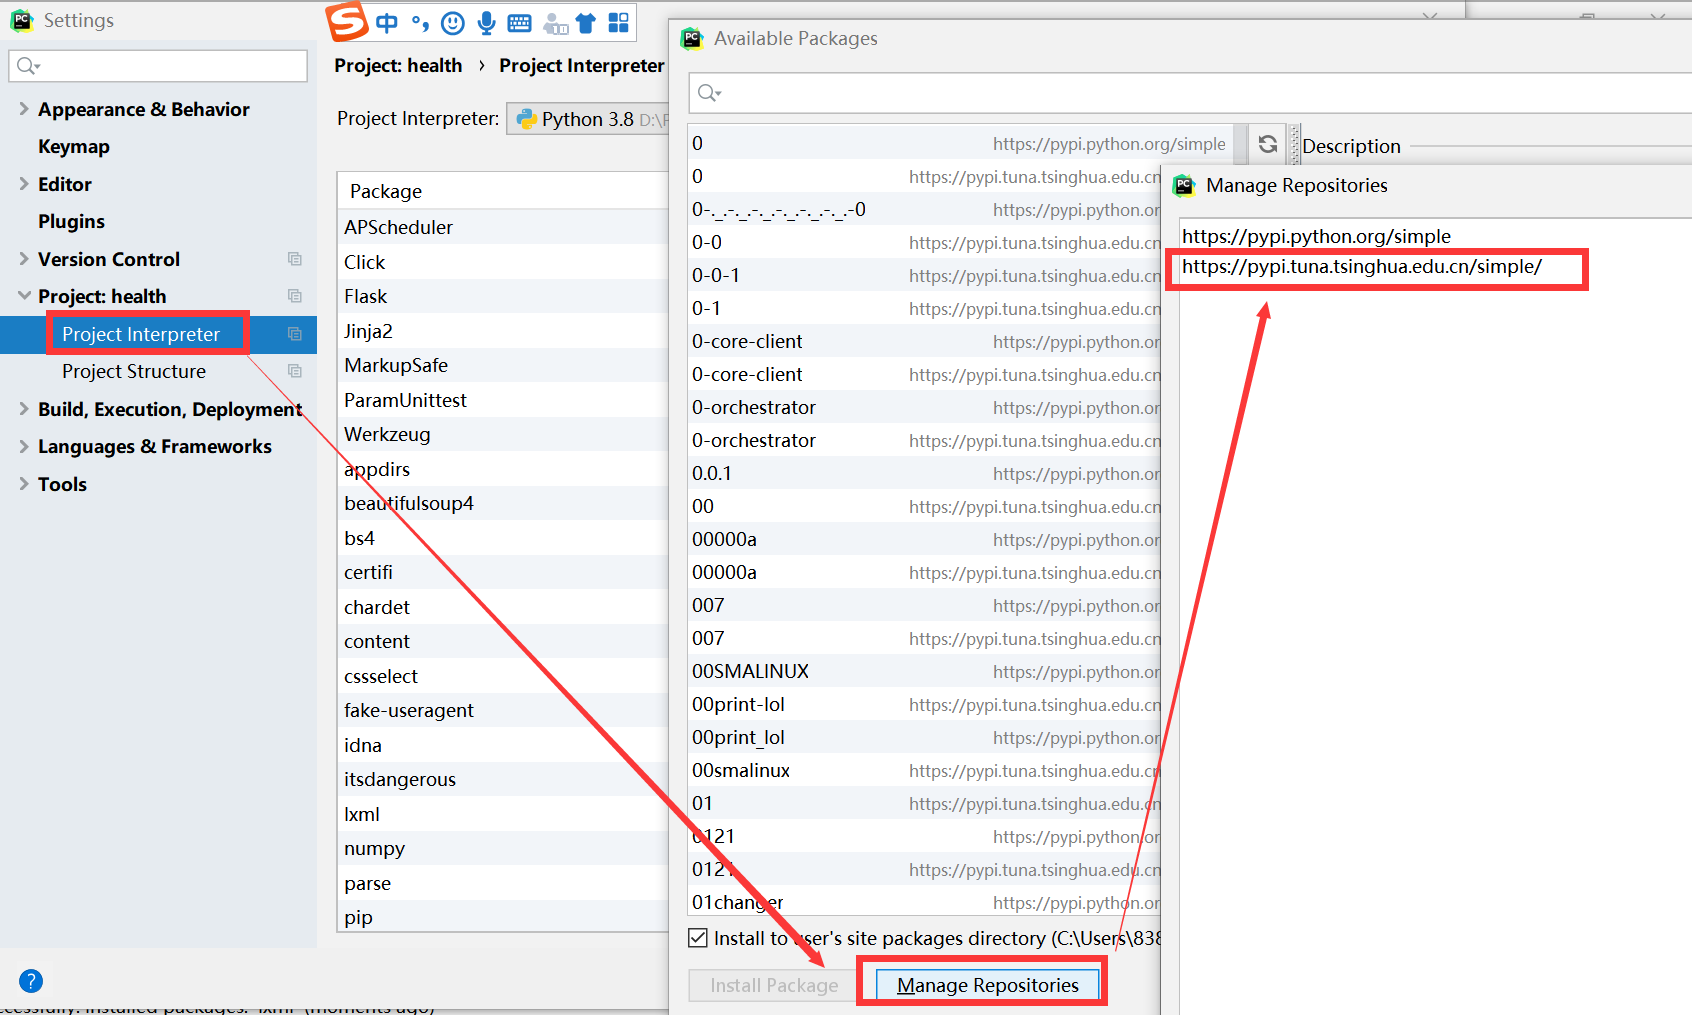Select the lxml package row

pyautogui.click(x=503, y=814)
